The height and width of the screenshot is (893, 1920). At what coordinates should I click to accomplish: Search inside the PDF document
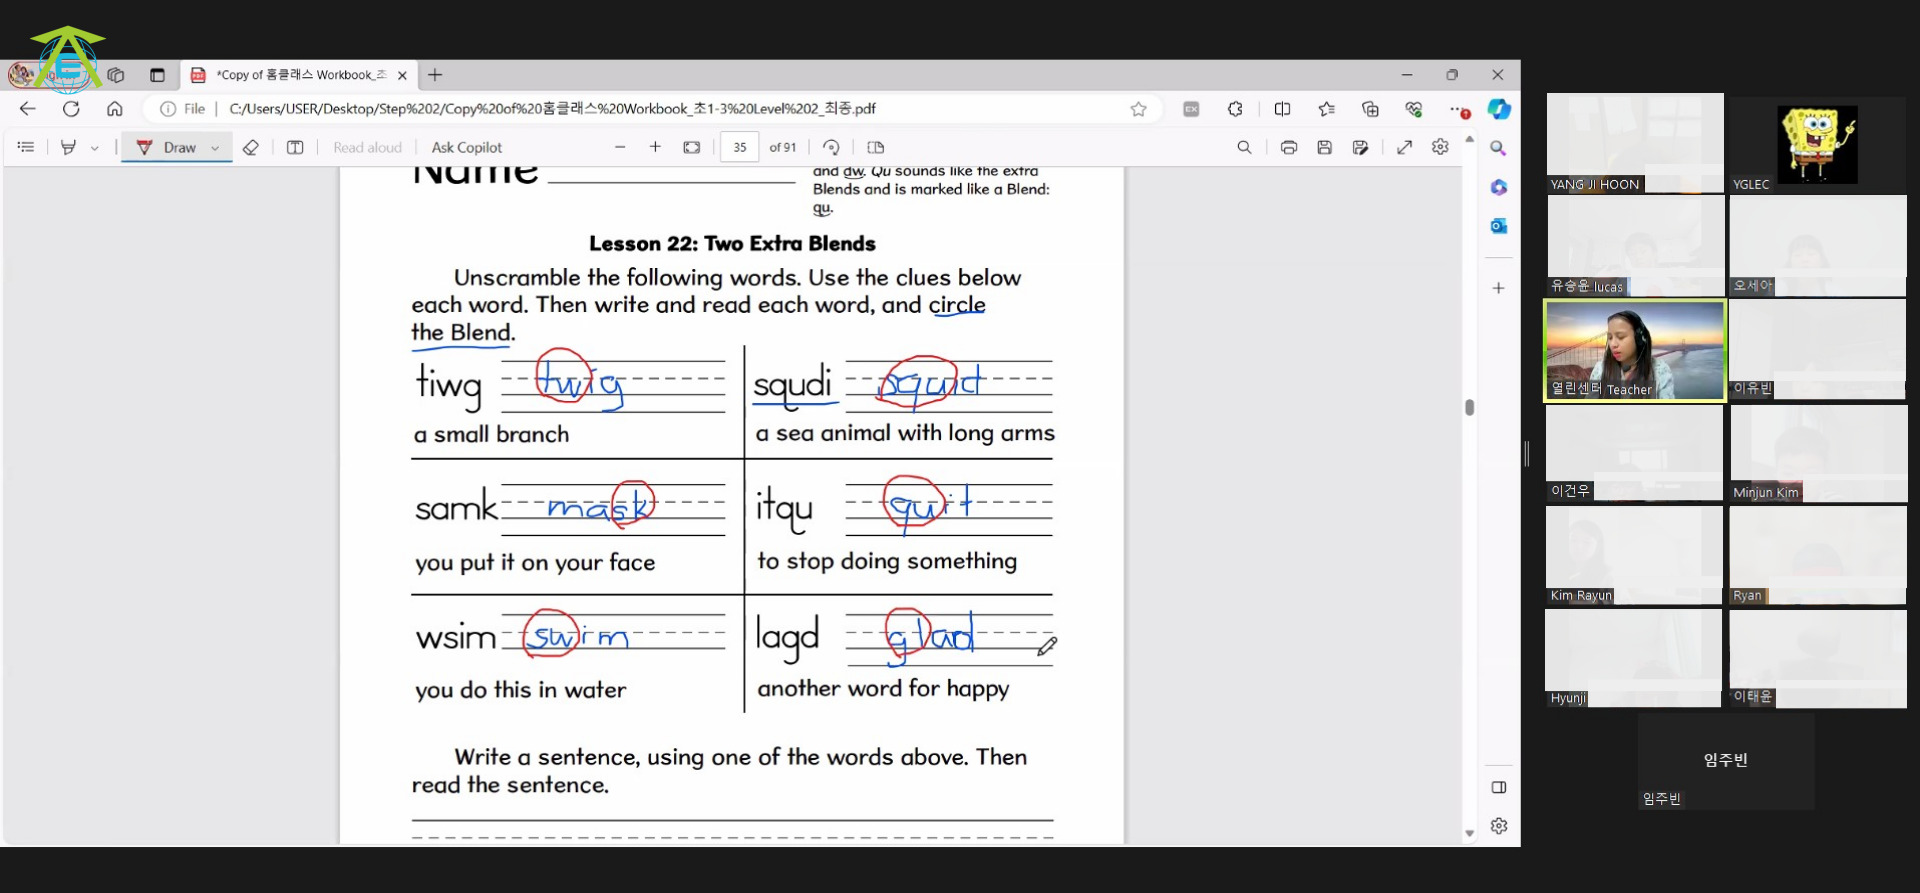(x=1244, y=147)
